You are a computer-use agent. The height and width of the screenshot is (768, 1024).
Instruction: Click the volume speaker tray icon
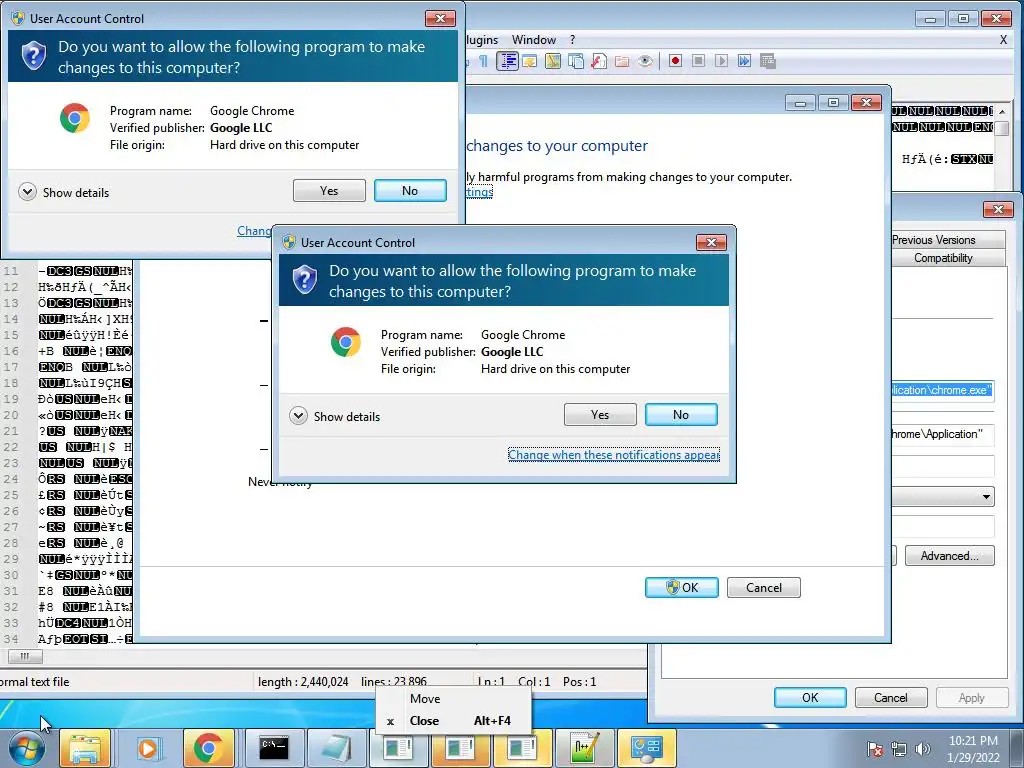pyautogui.click(x=922, y=749)
